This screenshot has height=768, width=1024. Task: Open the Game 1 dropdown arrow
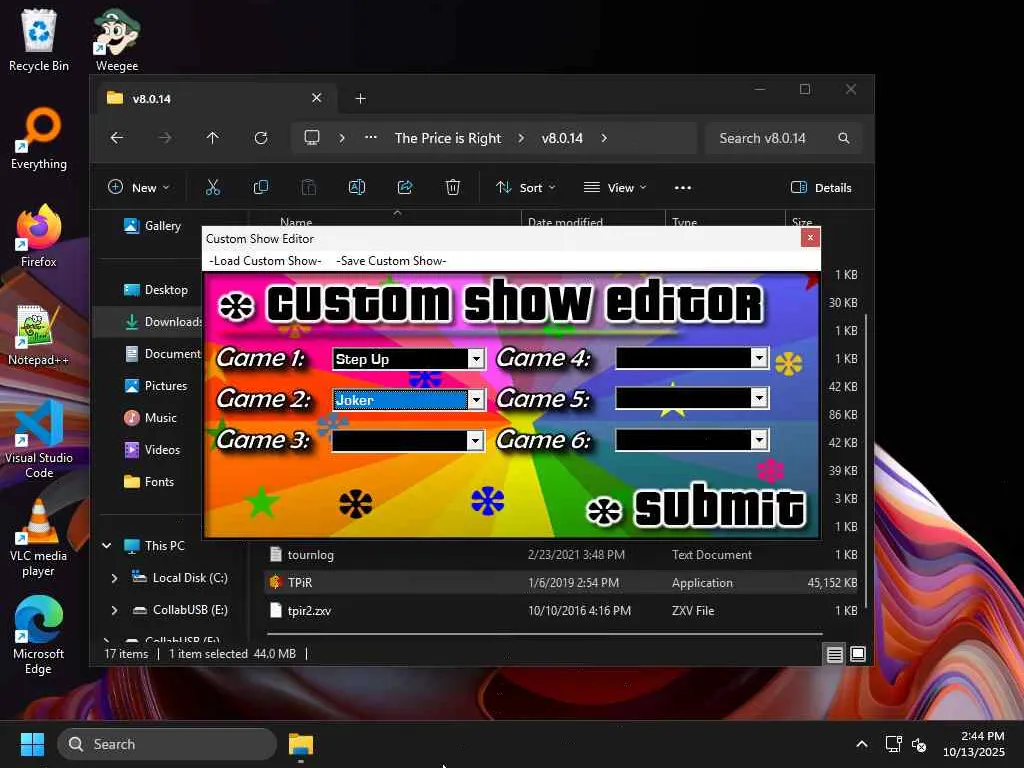pos(476,359)
